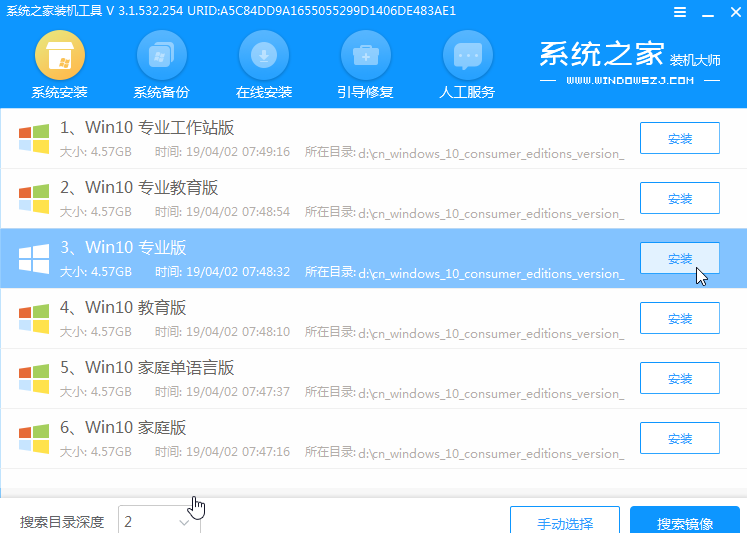Open the 在线安装 download icon

click(x=264, y=55)
